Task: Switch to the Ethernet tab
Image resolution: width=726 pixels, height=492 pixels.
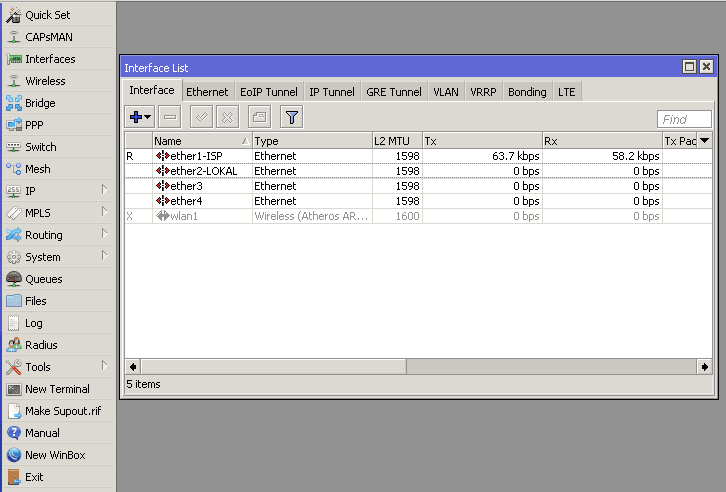Action: coord(207,92)
